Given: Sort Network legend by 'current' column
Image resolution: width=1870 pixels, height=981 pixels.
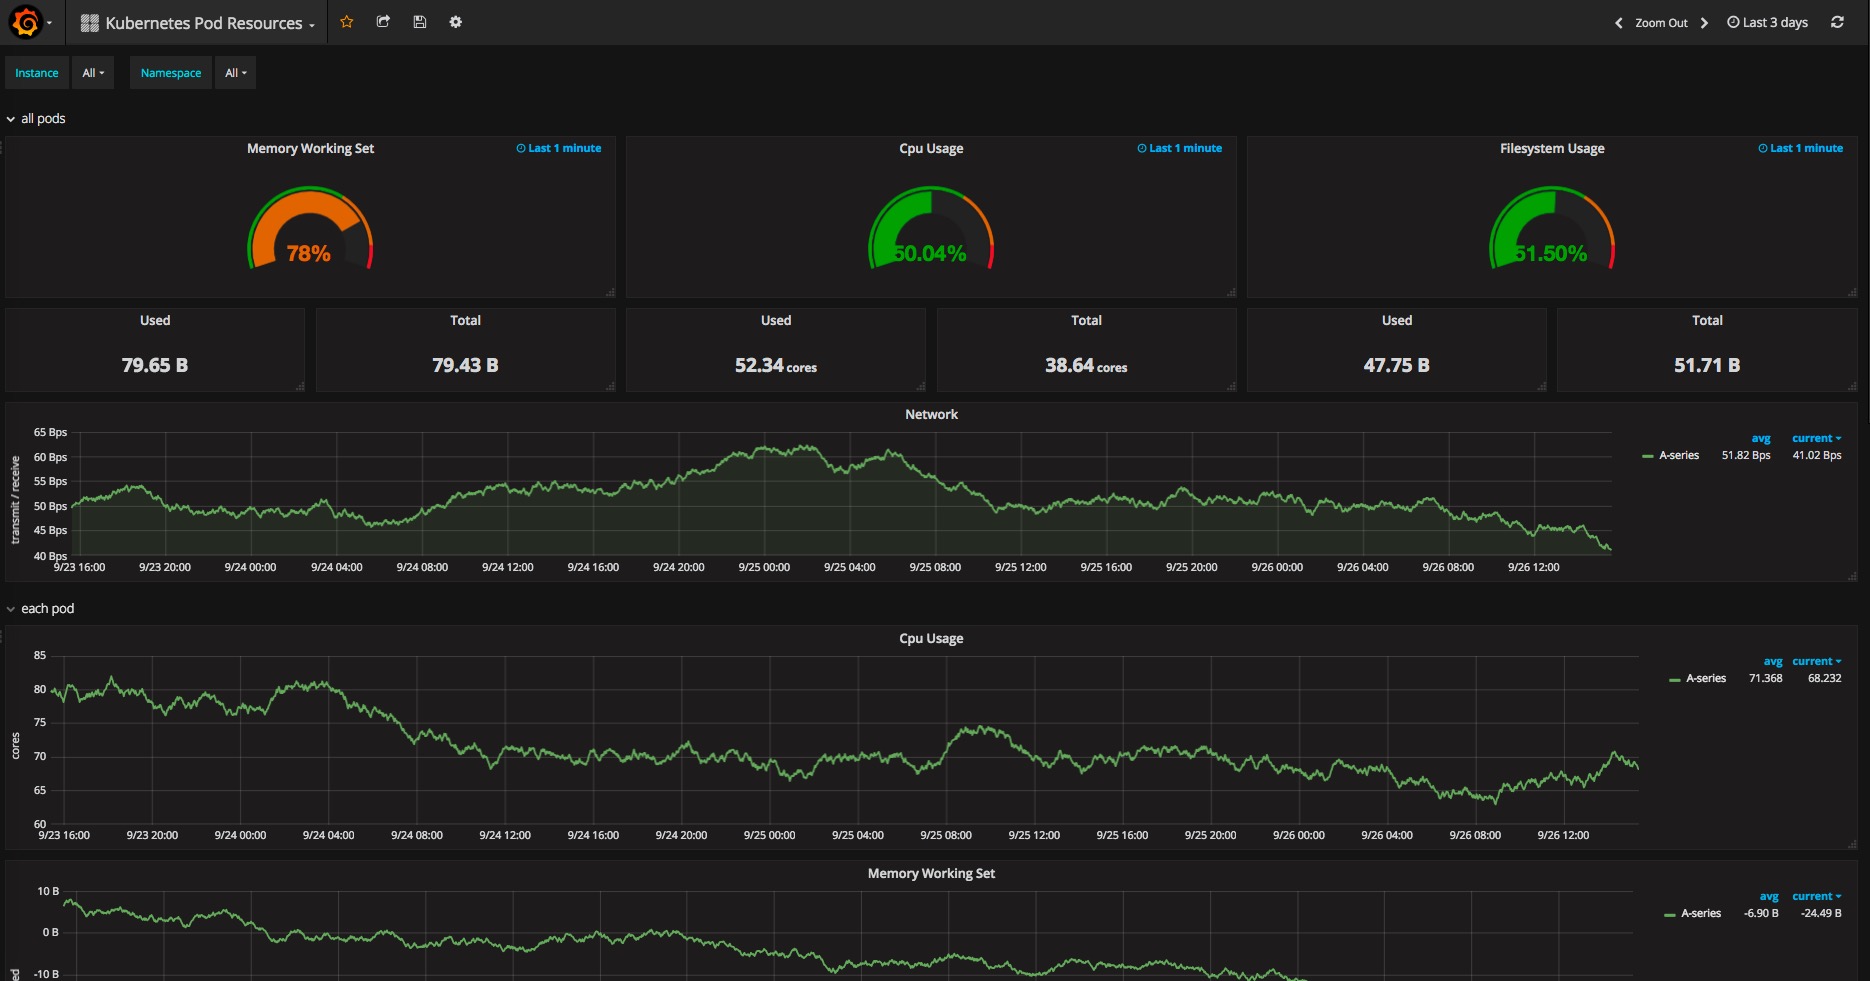Looking at the screenshot, I should click(x=1815, y=438).
